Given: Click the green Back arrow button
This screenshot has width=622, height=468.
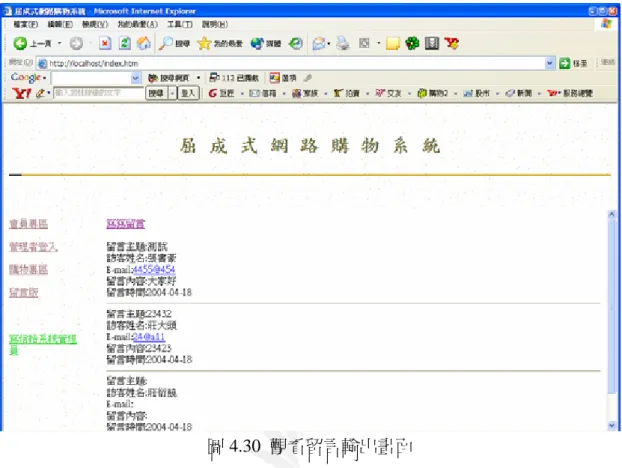Looking at the screenshot, I should point(20,43).
